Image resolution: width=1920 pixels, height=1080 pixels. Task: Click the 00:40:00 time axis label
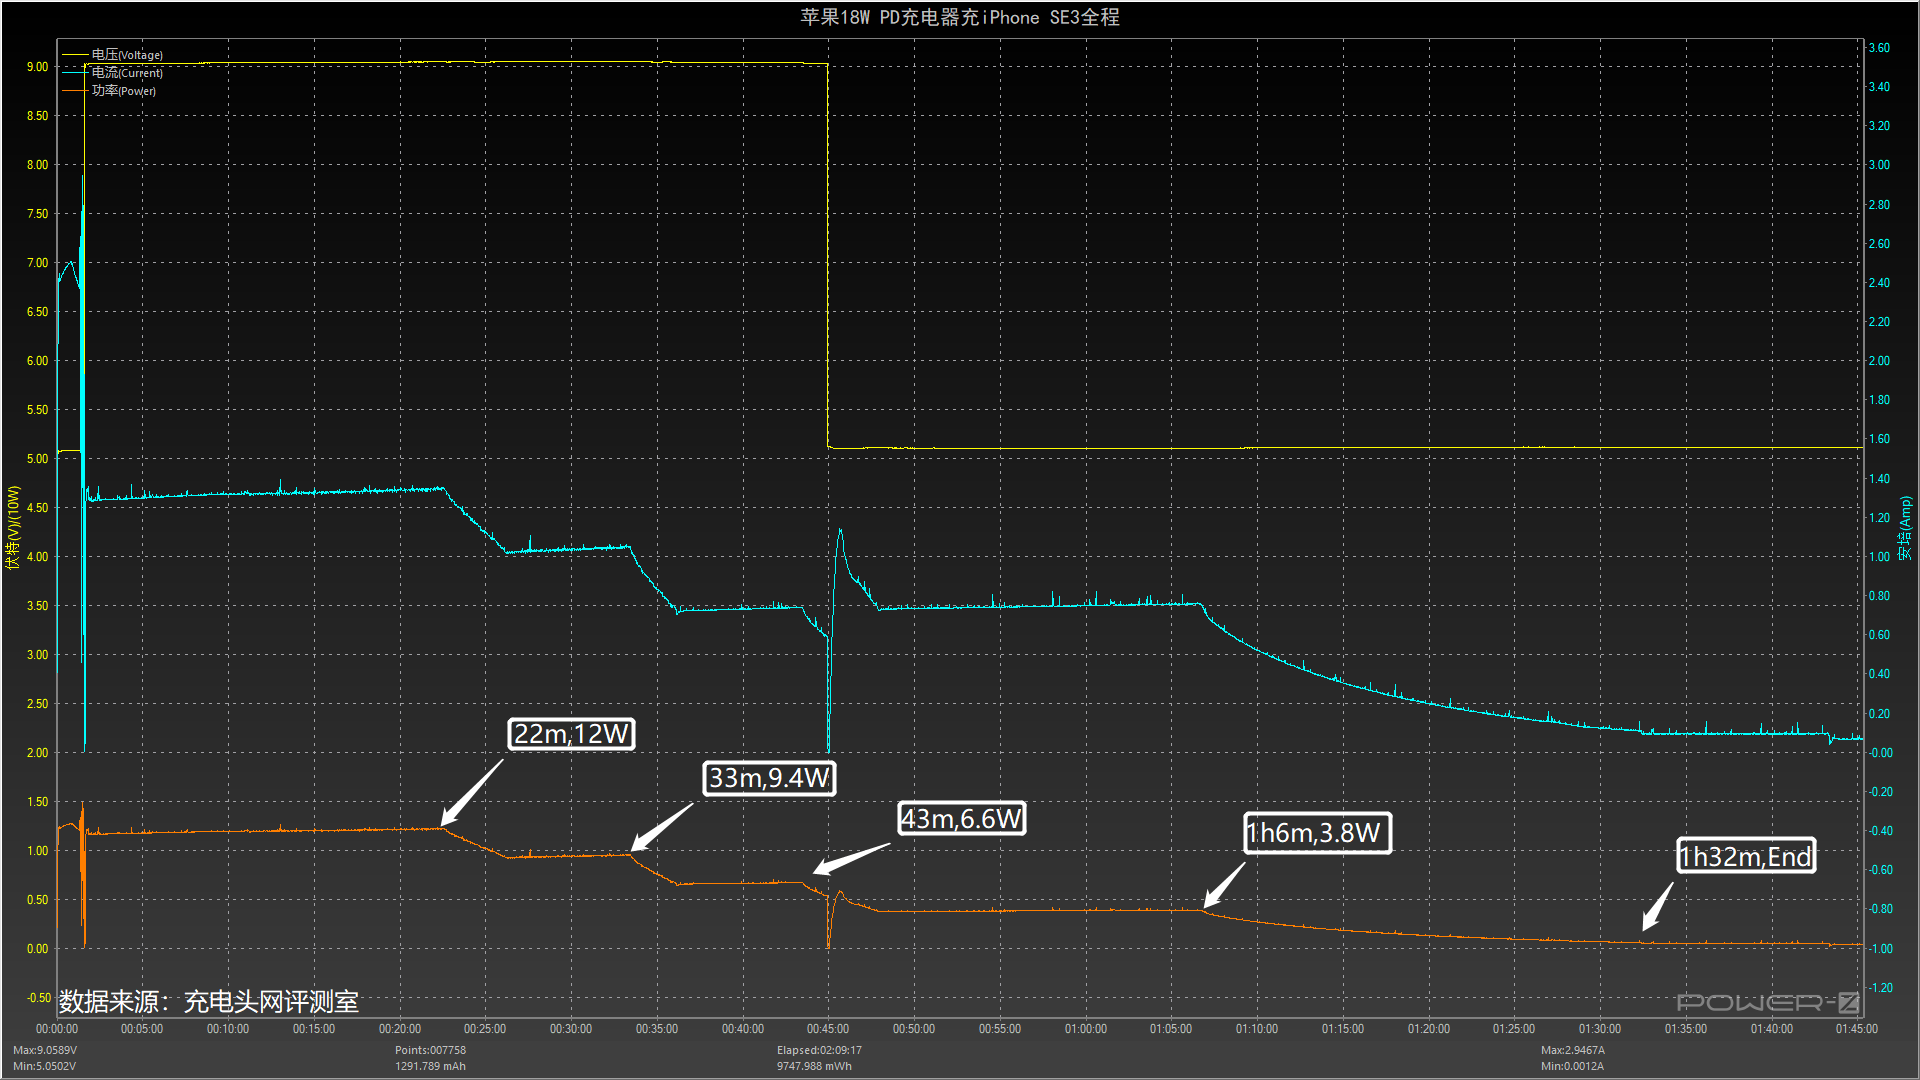(x=743, y=1029)
